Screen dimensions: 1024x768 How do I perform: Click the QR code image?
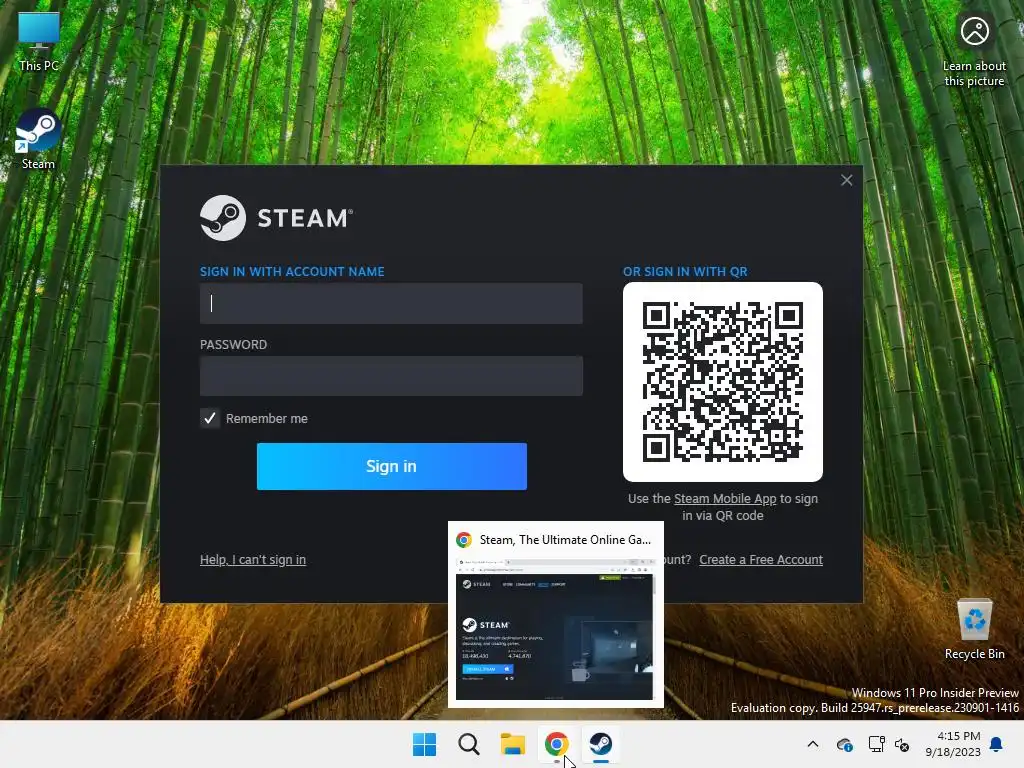pyautogui.click(x=722, y=381)
